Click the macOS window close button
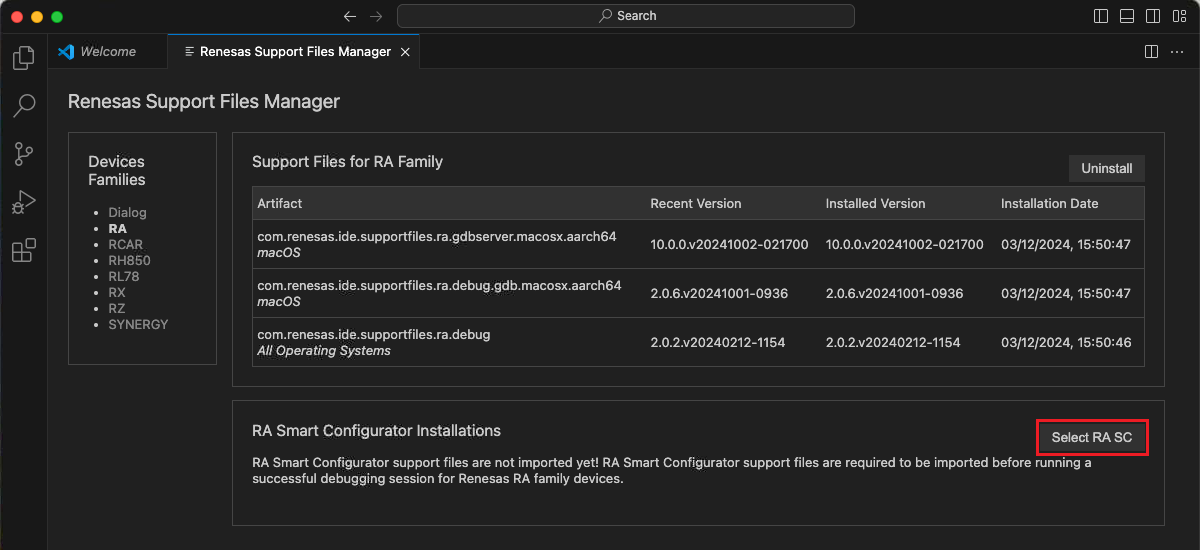The height and width of the screenshot is (550, 1200). click(17, 17)
